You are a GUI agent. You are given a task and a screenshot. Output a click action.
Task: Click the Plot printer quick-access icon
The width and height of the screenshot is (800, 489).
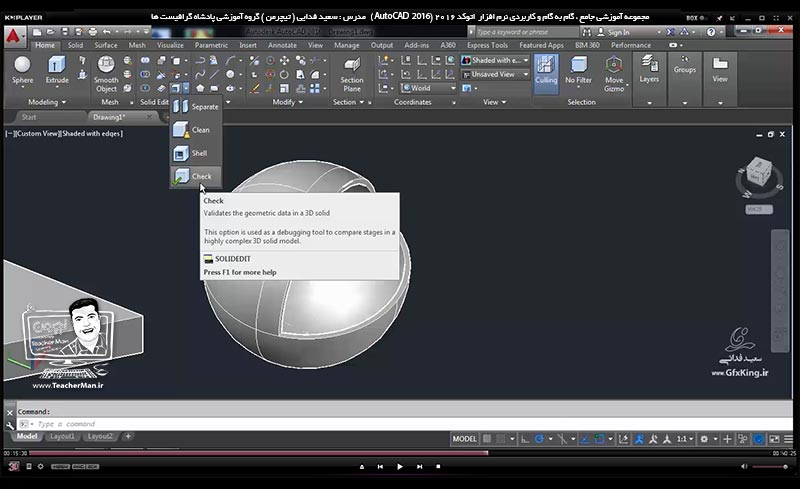click(x=93, y=32)
